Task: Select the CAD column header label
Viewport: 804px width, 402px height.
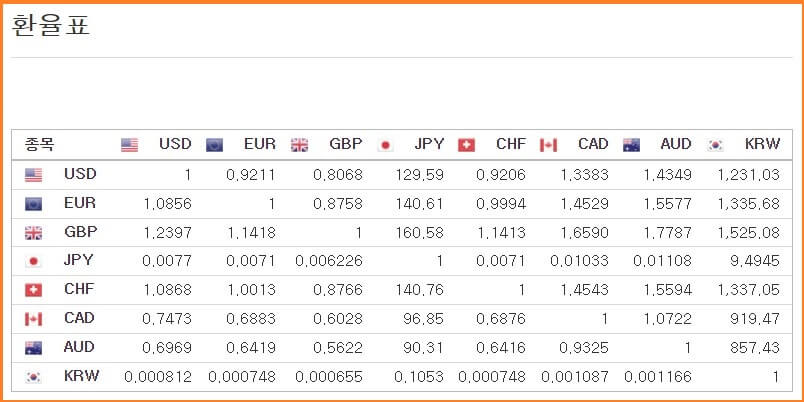Action: [x=593, y=144]
